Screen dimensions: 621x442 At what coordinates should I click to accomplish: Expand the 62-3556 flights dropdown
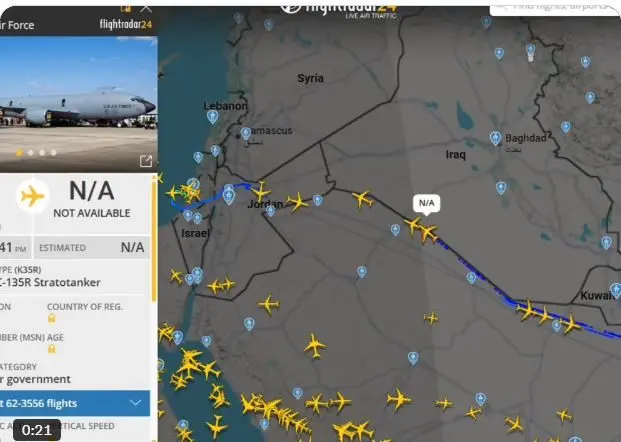point(75,403)
